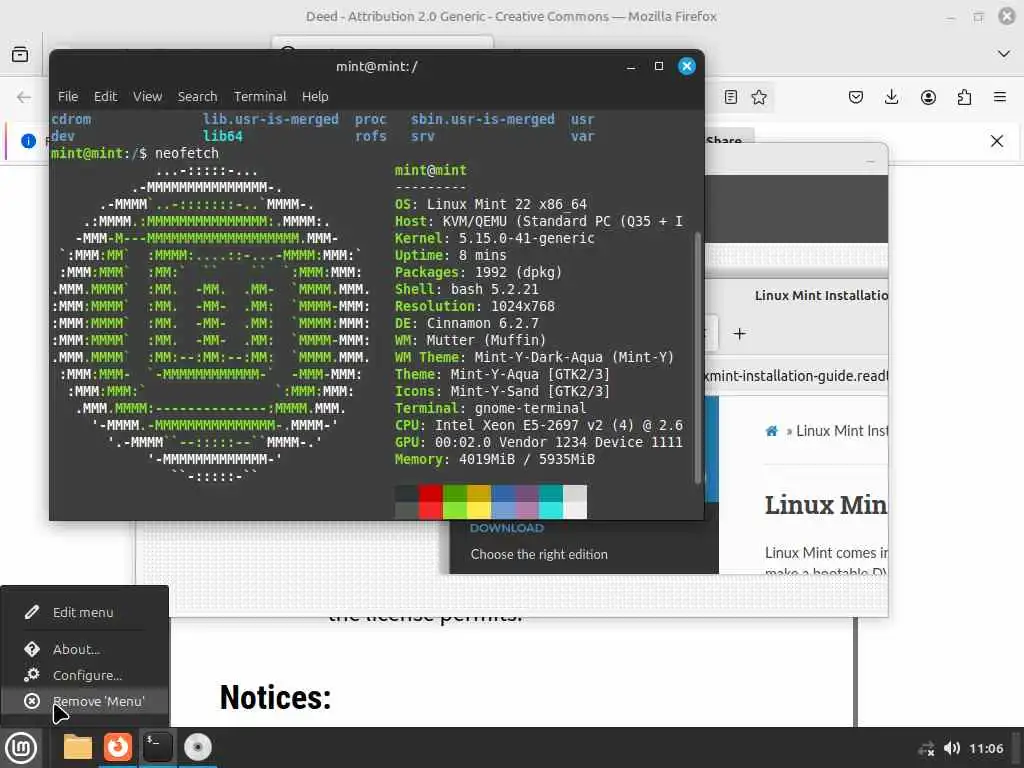Minimize the Firefox window
This screenshot has height=768, width=1024.
[x=950, y=16]
